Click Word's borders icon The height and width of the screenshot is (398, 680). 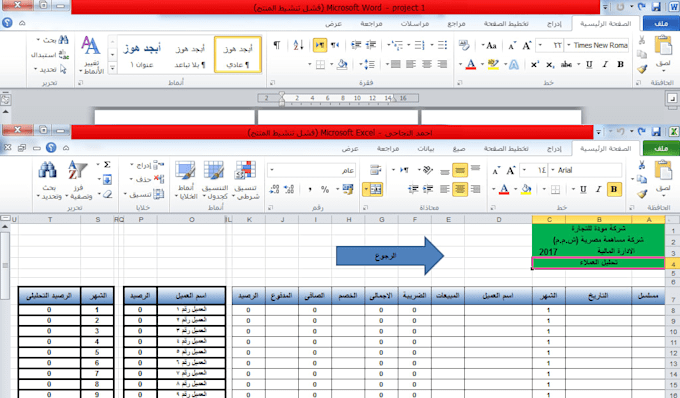point(320,65)
